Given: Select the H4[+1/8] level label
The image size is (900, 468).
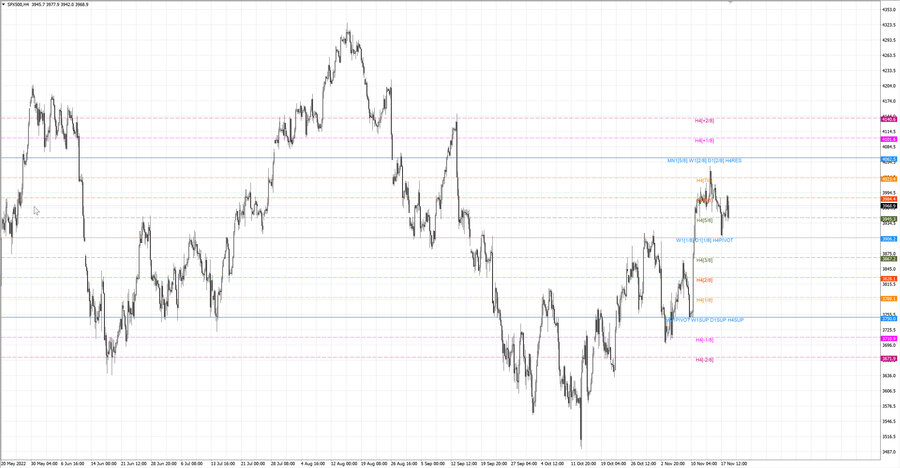Looking at the screenshot, I should [704, 141].
